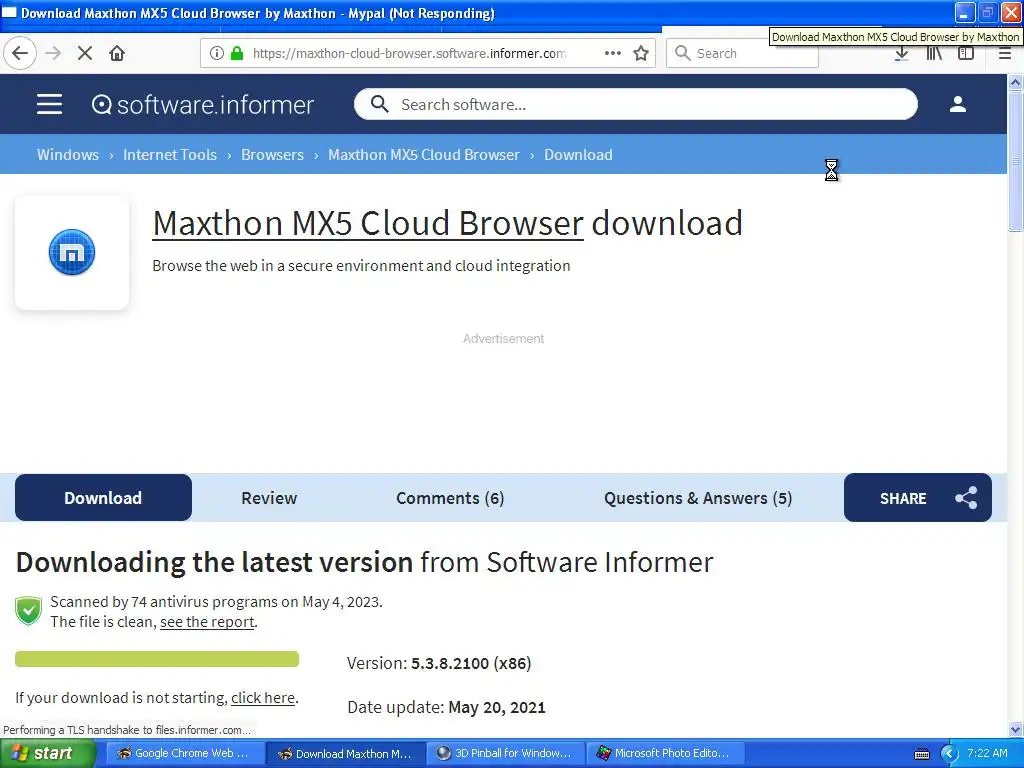Show site information via the info icon
Screen dimensions: 1024x768
click(216, 53)
